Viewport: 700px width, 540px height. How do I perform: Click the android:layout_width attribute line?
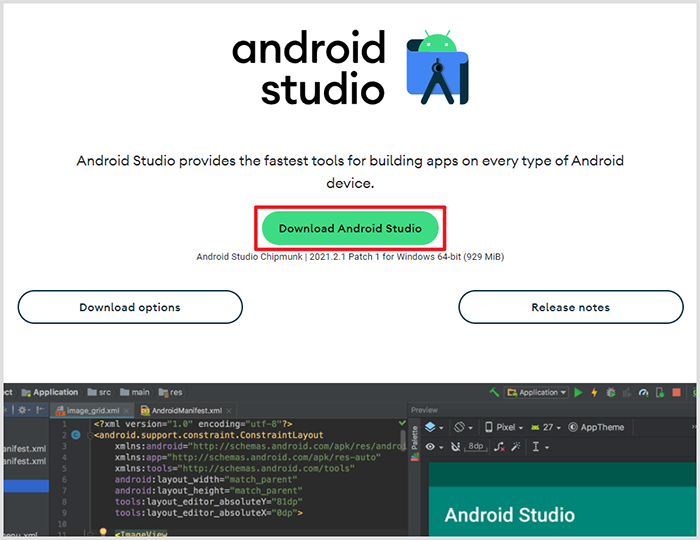pyautogui.click(x=206, y=479)
